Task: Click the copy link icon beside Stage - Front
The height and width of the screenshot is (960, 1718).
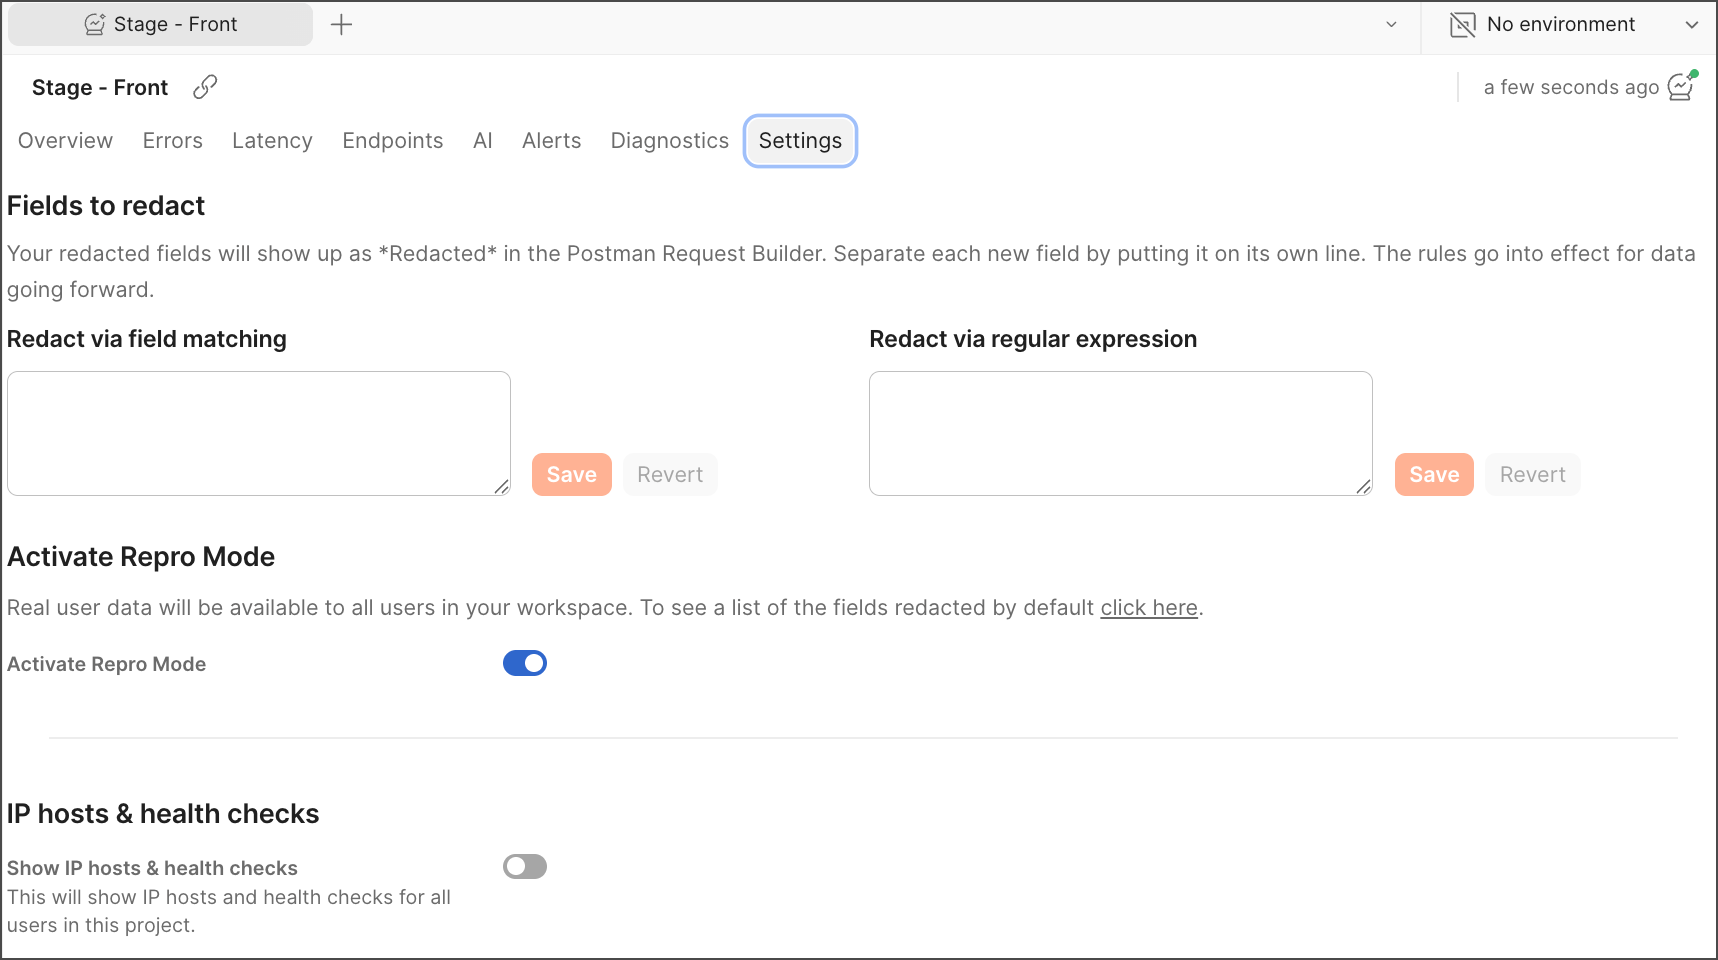Action: tap(205, 87)
